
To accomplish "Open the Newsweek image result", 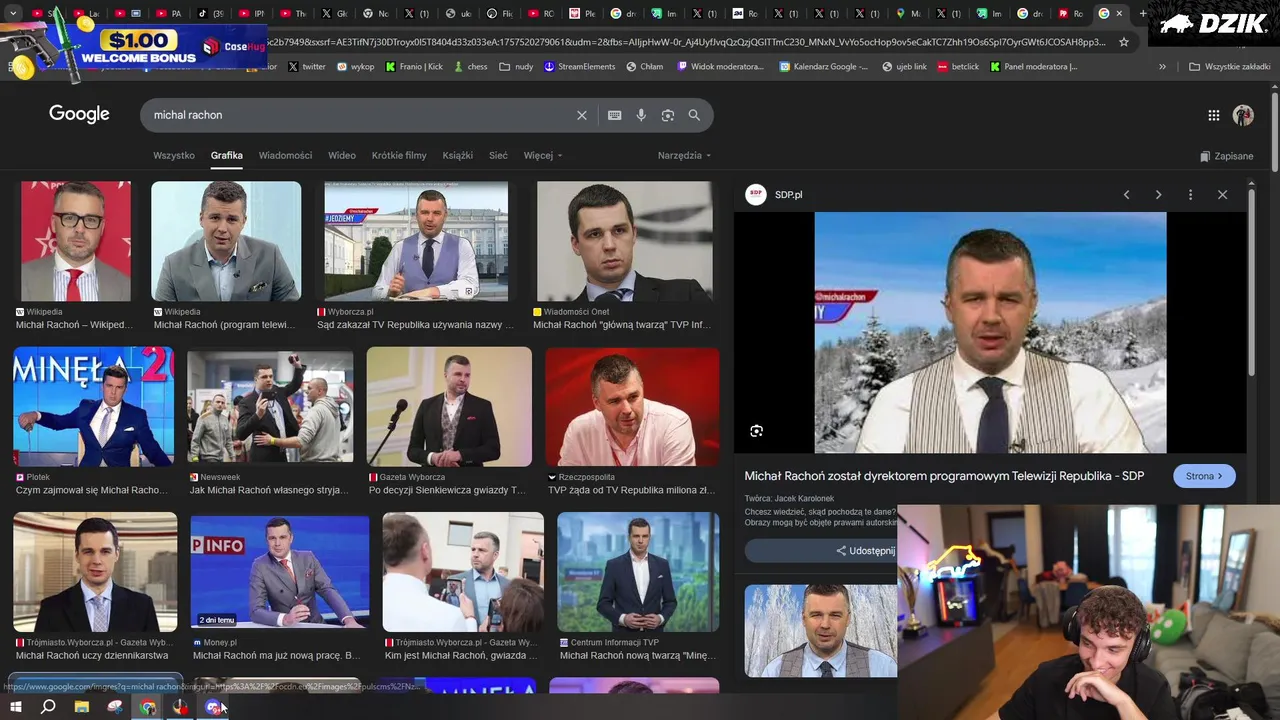I will 270,406.
